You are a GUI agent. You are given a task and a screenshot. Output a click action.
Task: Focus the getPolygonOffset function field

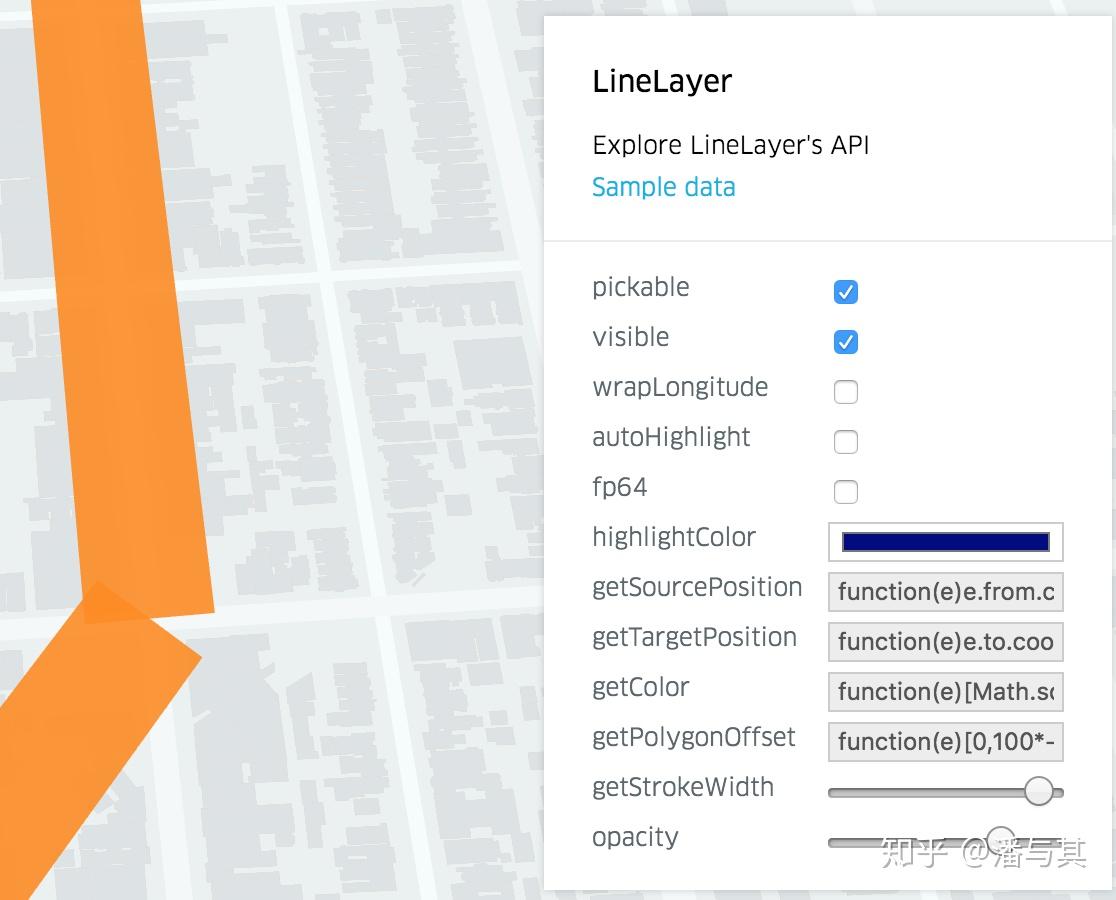pyautogui.click(x=945, y=742)
